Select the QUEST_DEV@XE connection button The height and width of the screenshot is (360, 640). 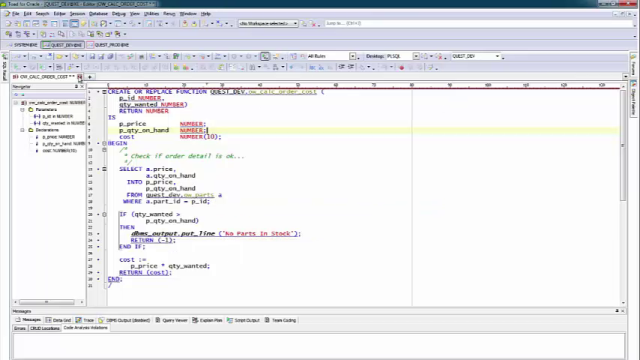tap(62, 45)
